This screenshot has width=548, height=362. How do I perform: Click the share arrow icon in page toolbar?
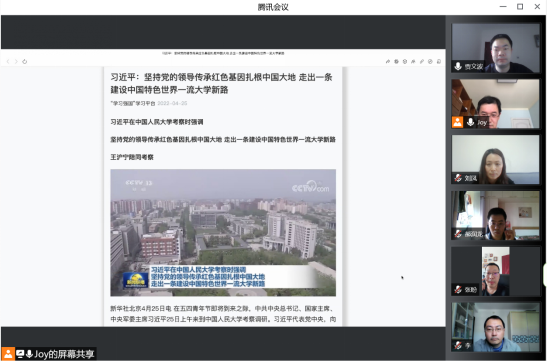[x=388, y=61]
